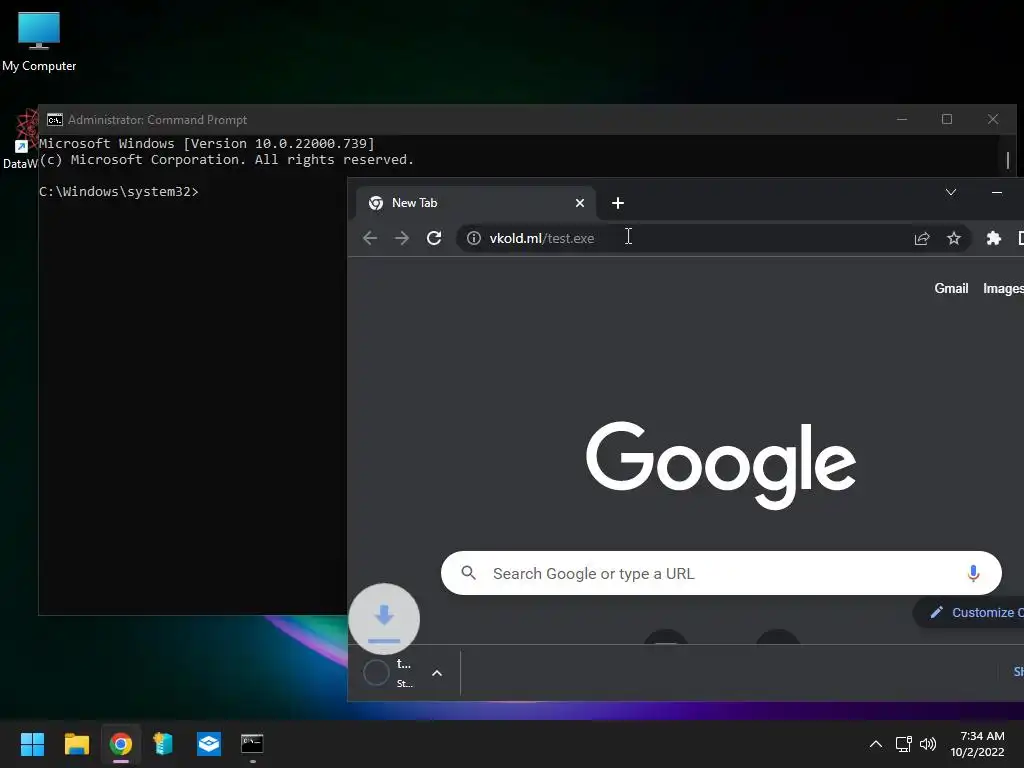
Task: Expand download item options chevron
Action: point(437,673)
